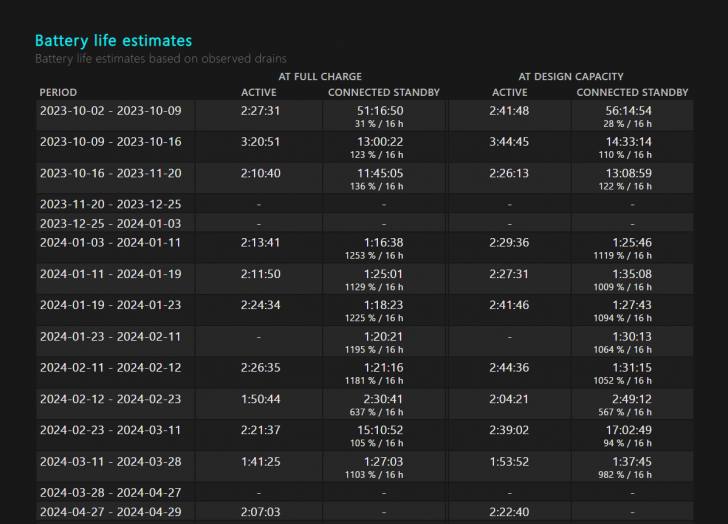Select the 2024-02-12 - 2024-02-23 period cell

[x=110, y=398]
